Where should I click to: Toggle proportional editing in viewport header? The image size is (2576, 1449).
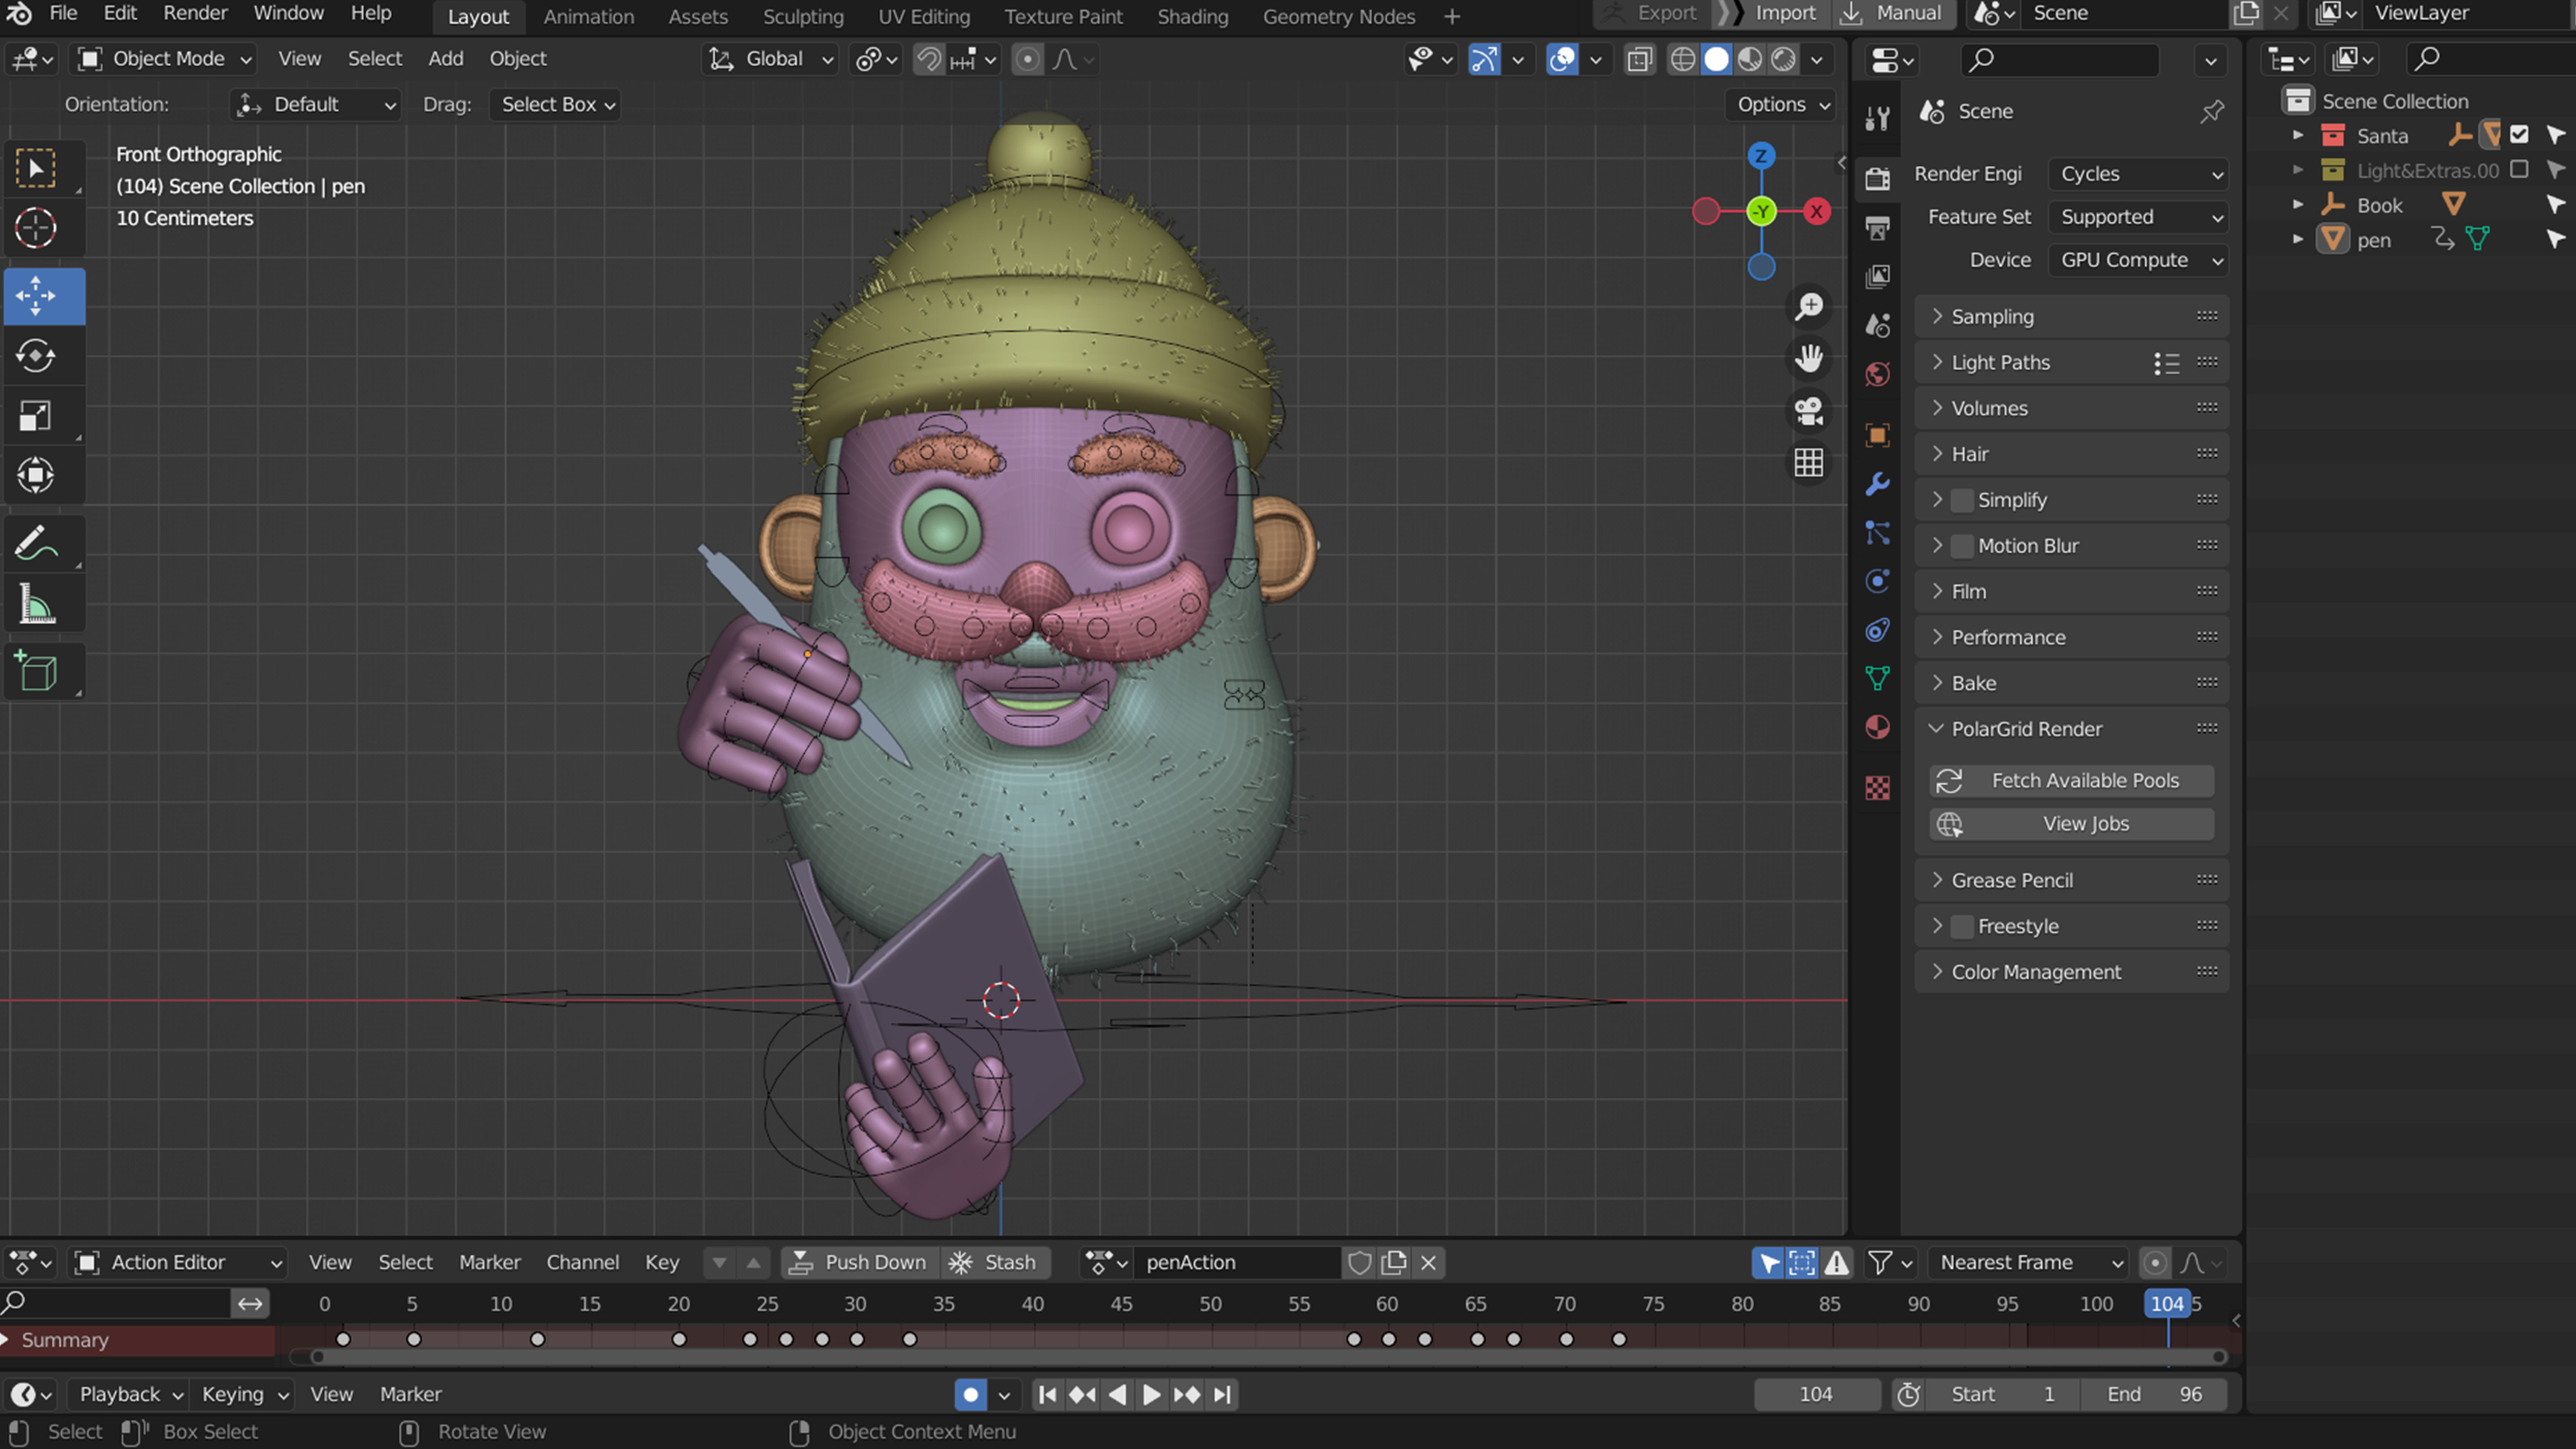click(1027, 59)
